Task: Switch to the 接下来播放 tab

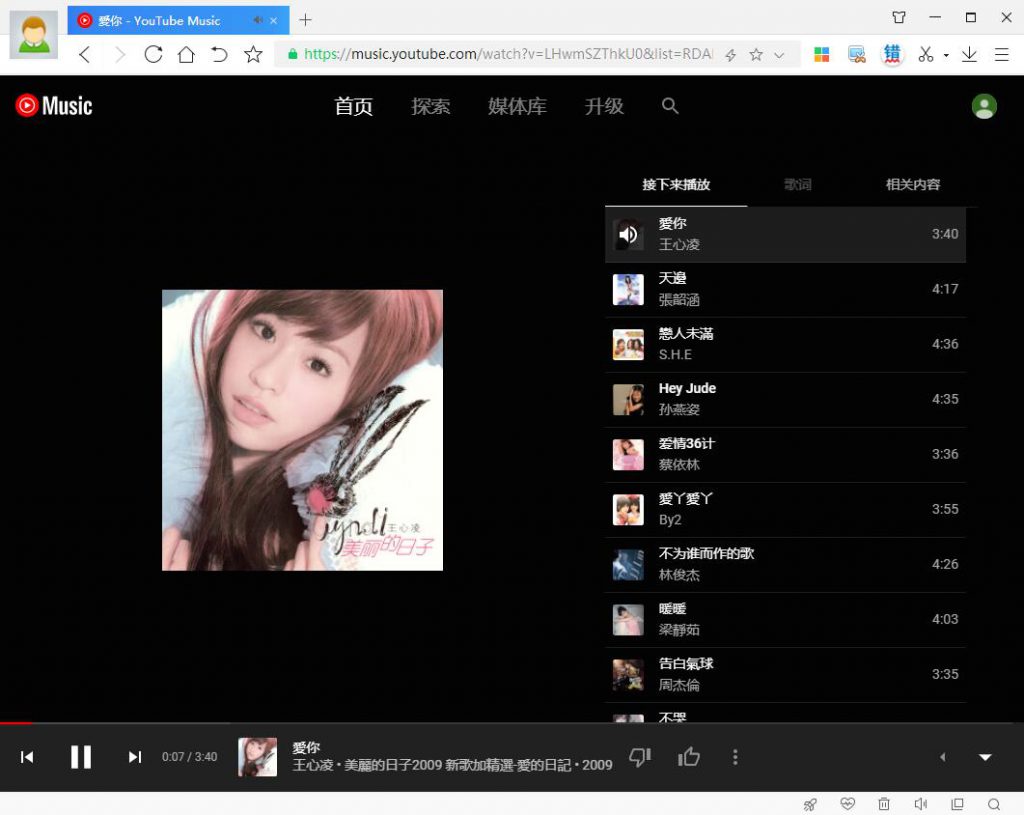Action: (x=676, y=185)
